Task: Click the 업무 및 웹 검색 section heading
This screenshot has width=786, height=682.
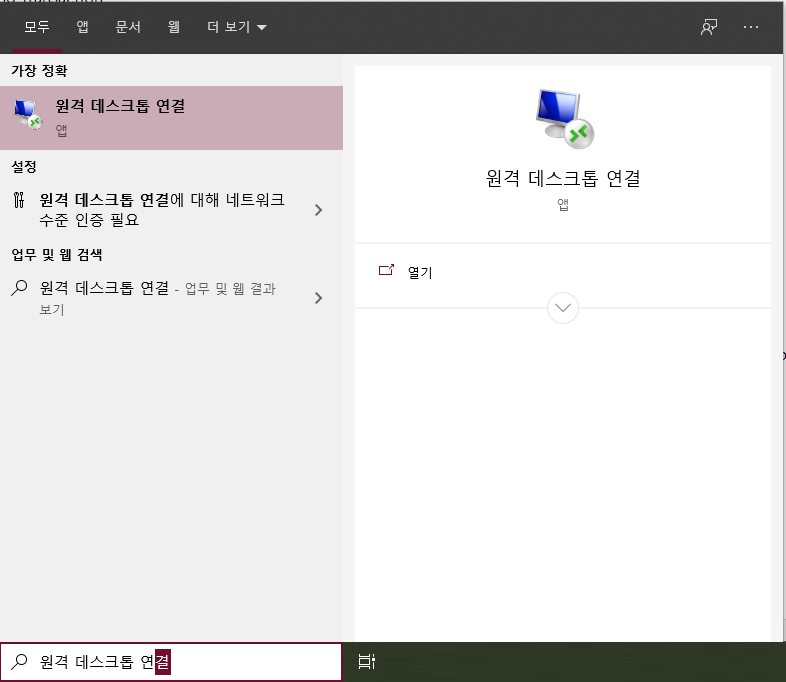Action: click(x=57, y=255)
